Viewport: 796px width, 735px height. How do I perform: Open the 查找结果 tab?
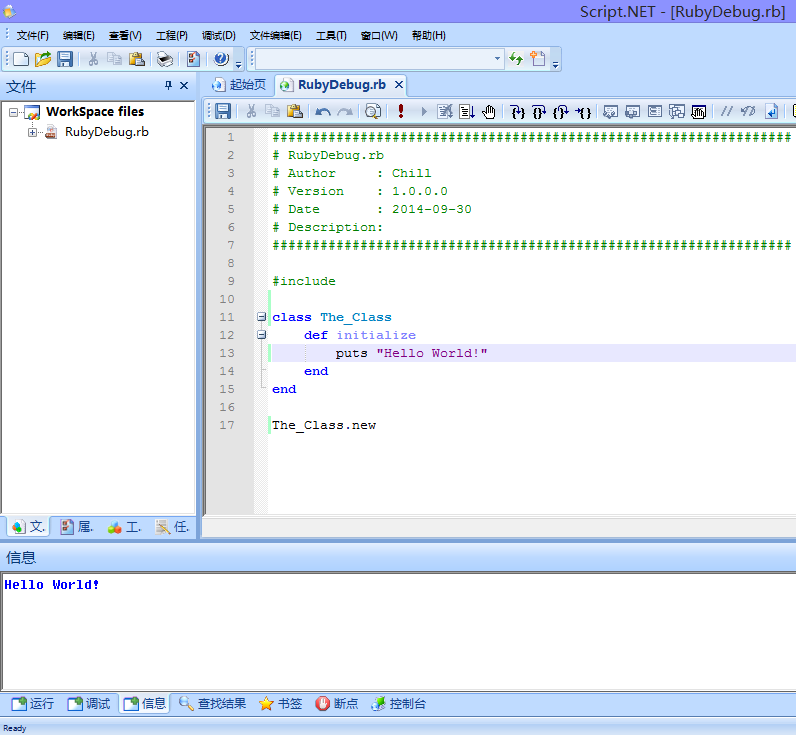213,704
